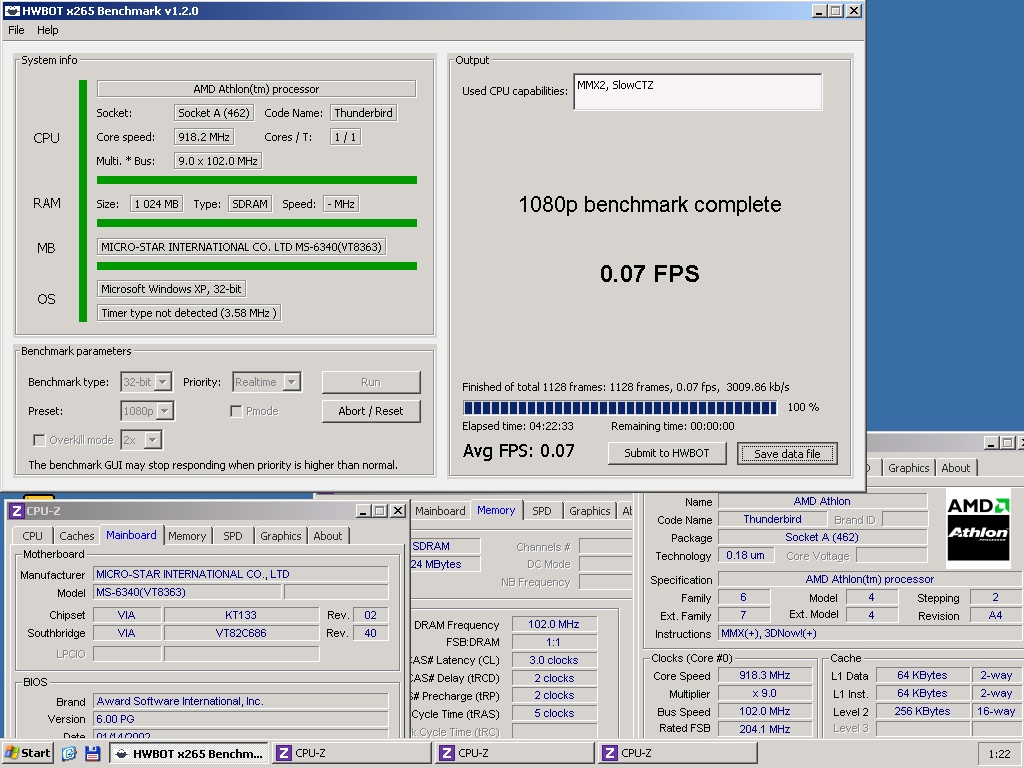The height and width of the screenshot is (768, 1024).
Task: Click the Award Software International BIOS brand
Action: (241, 701)
